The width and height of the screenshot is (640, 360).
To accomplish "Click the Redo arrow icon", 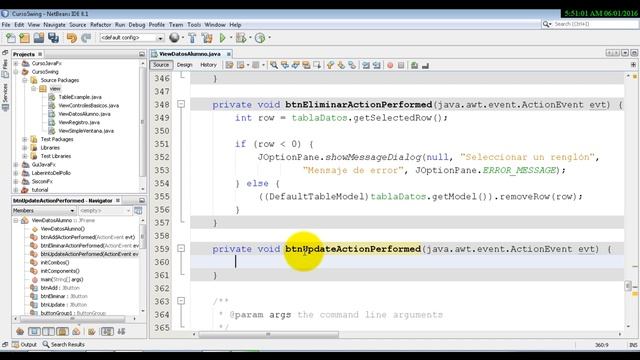I will point(86,38).
